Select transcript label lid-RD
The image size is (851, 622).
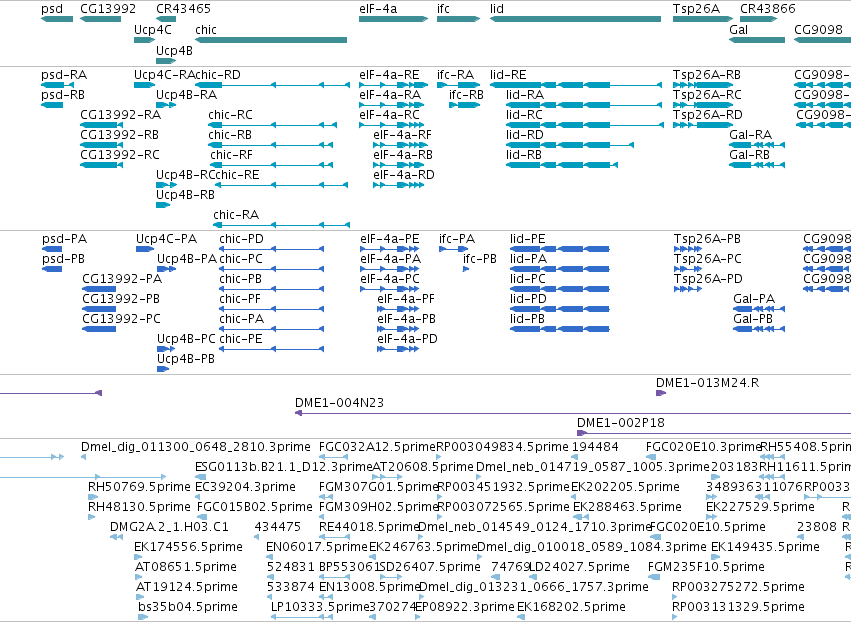[524, 135]
